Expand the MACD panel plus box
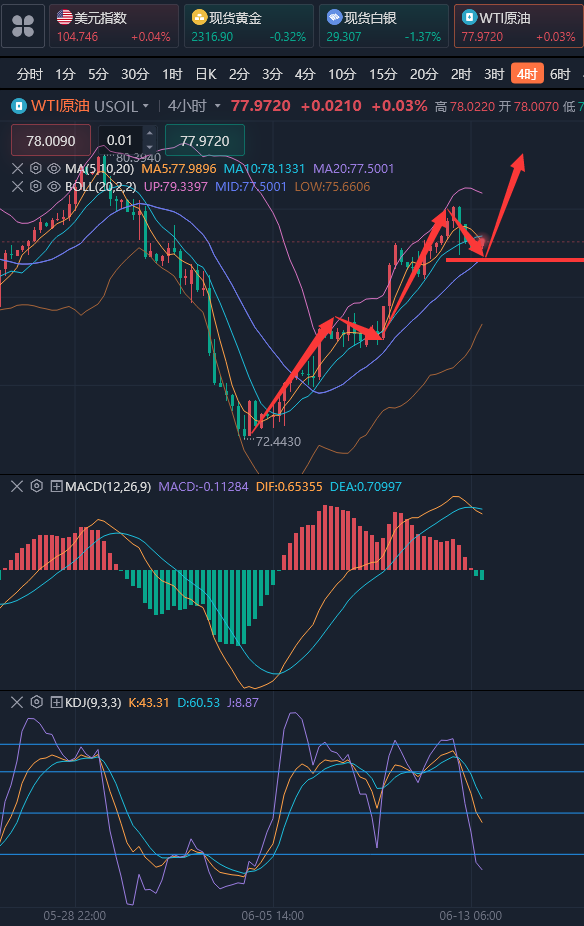This screenshot has width=584, height=926. [x=57, y=487]
